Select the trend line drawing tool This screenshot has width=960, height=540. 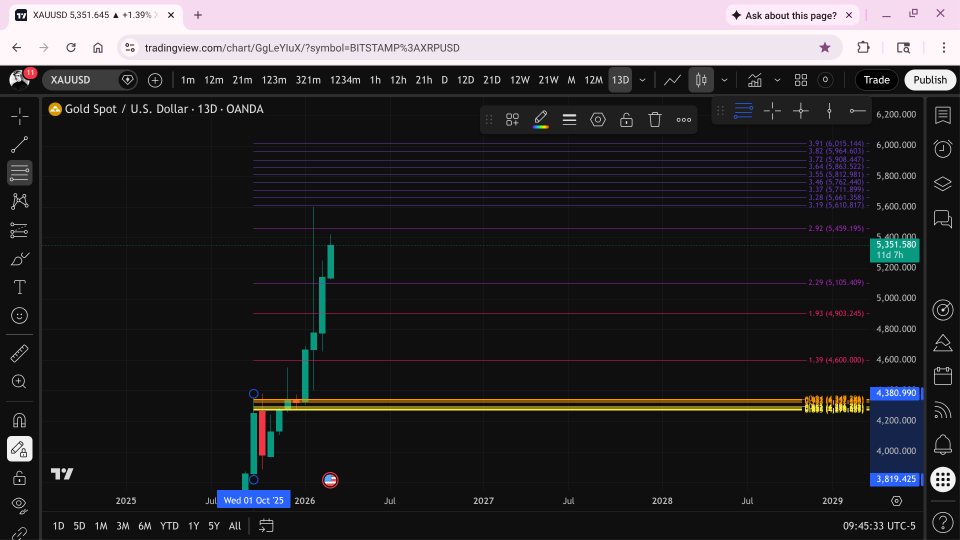point(19,144)
